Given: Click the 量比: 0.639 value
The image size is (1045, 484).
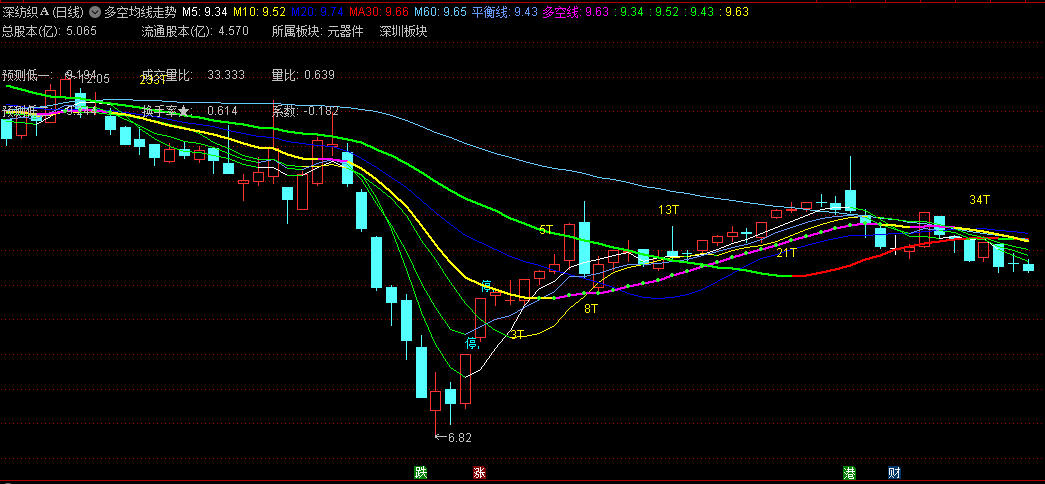Looking at the screenshot, I should pyautogui.click(x=303, y=75).
